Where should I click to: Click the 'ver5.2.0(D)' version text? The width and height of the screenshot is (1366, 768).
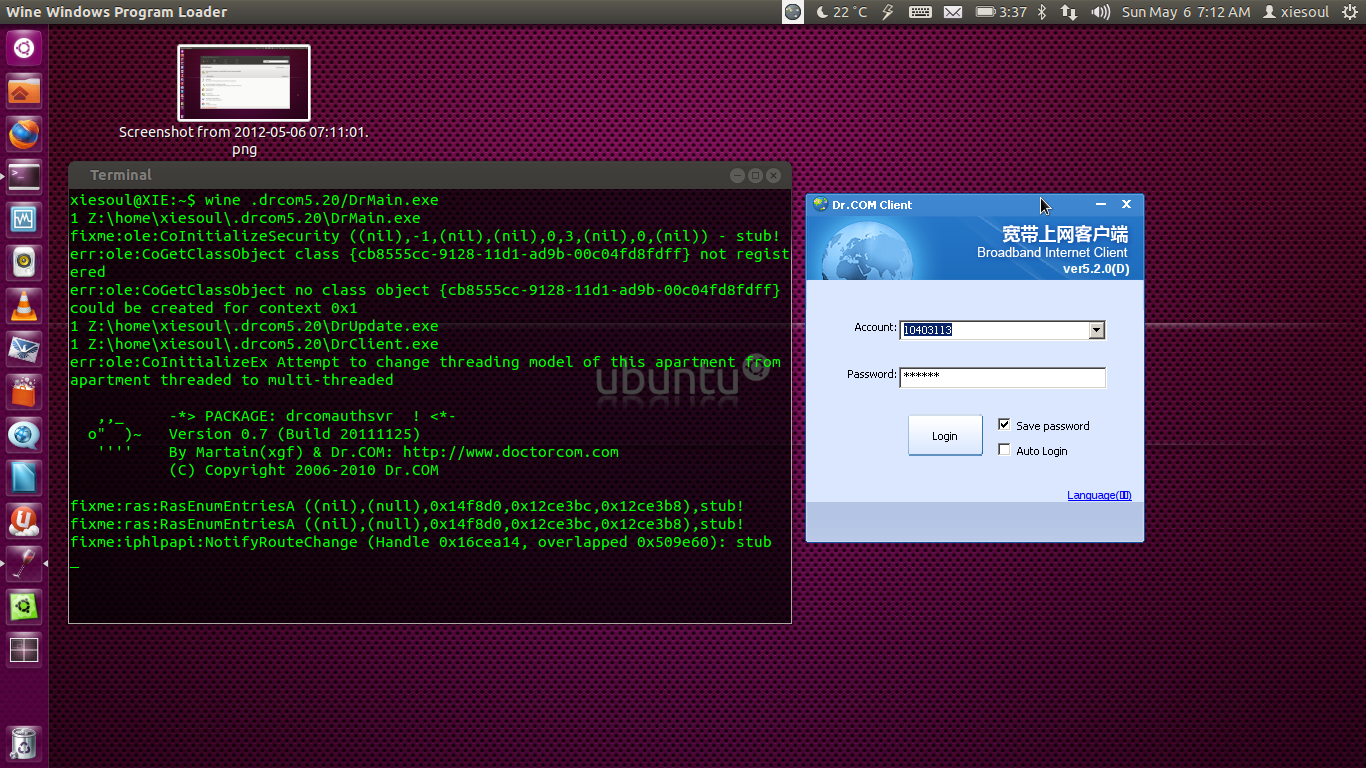pos(1096,269)
